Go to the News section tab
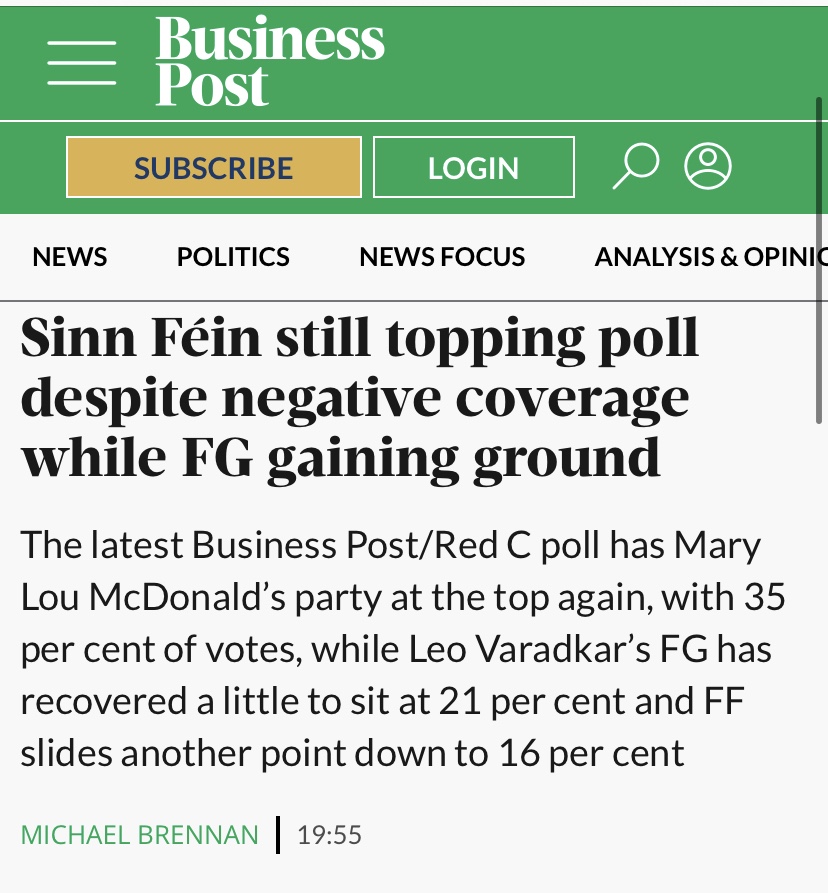Image resolution: width=828 pixels, height=893 pixels. (70, 257)
